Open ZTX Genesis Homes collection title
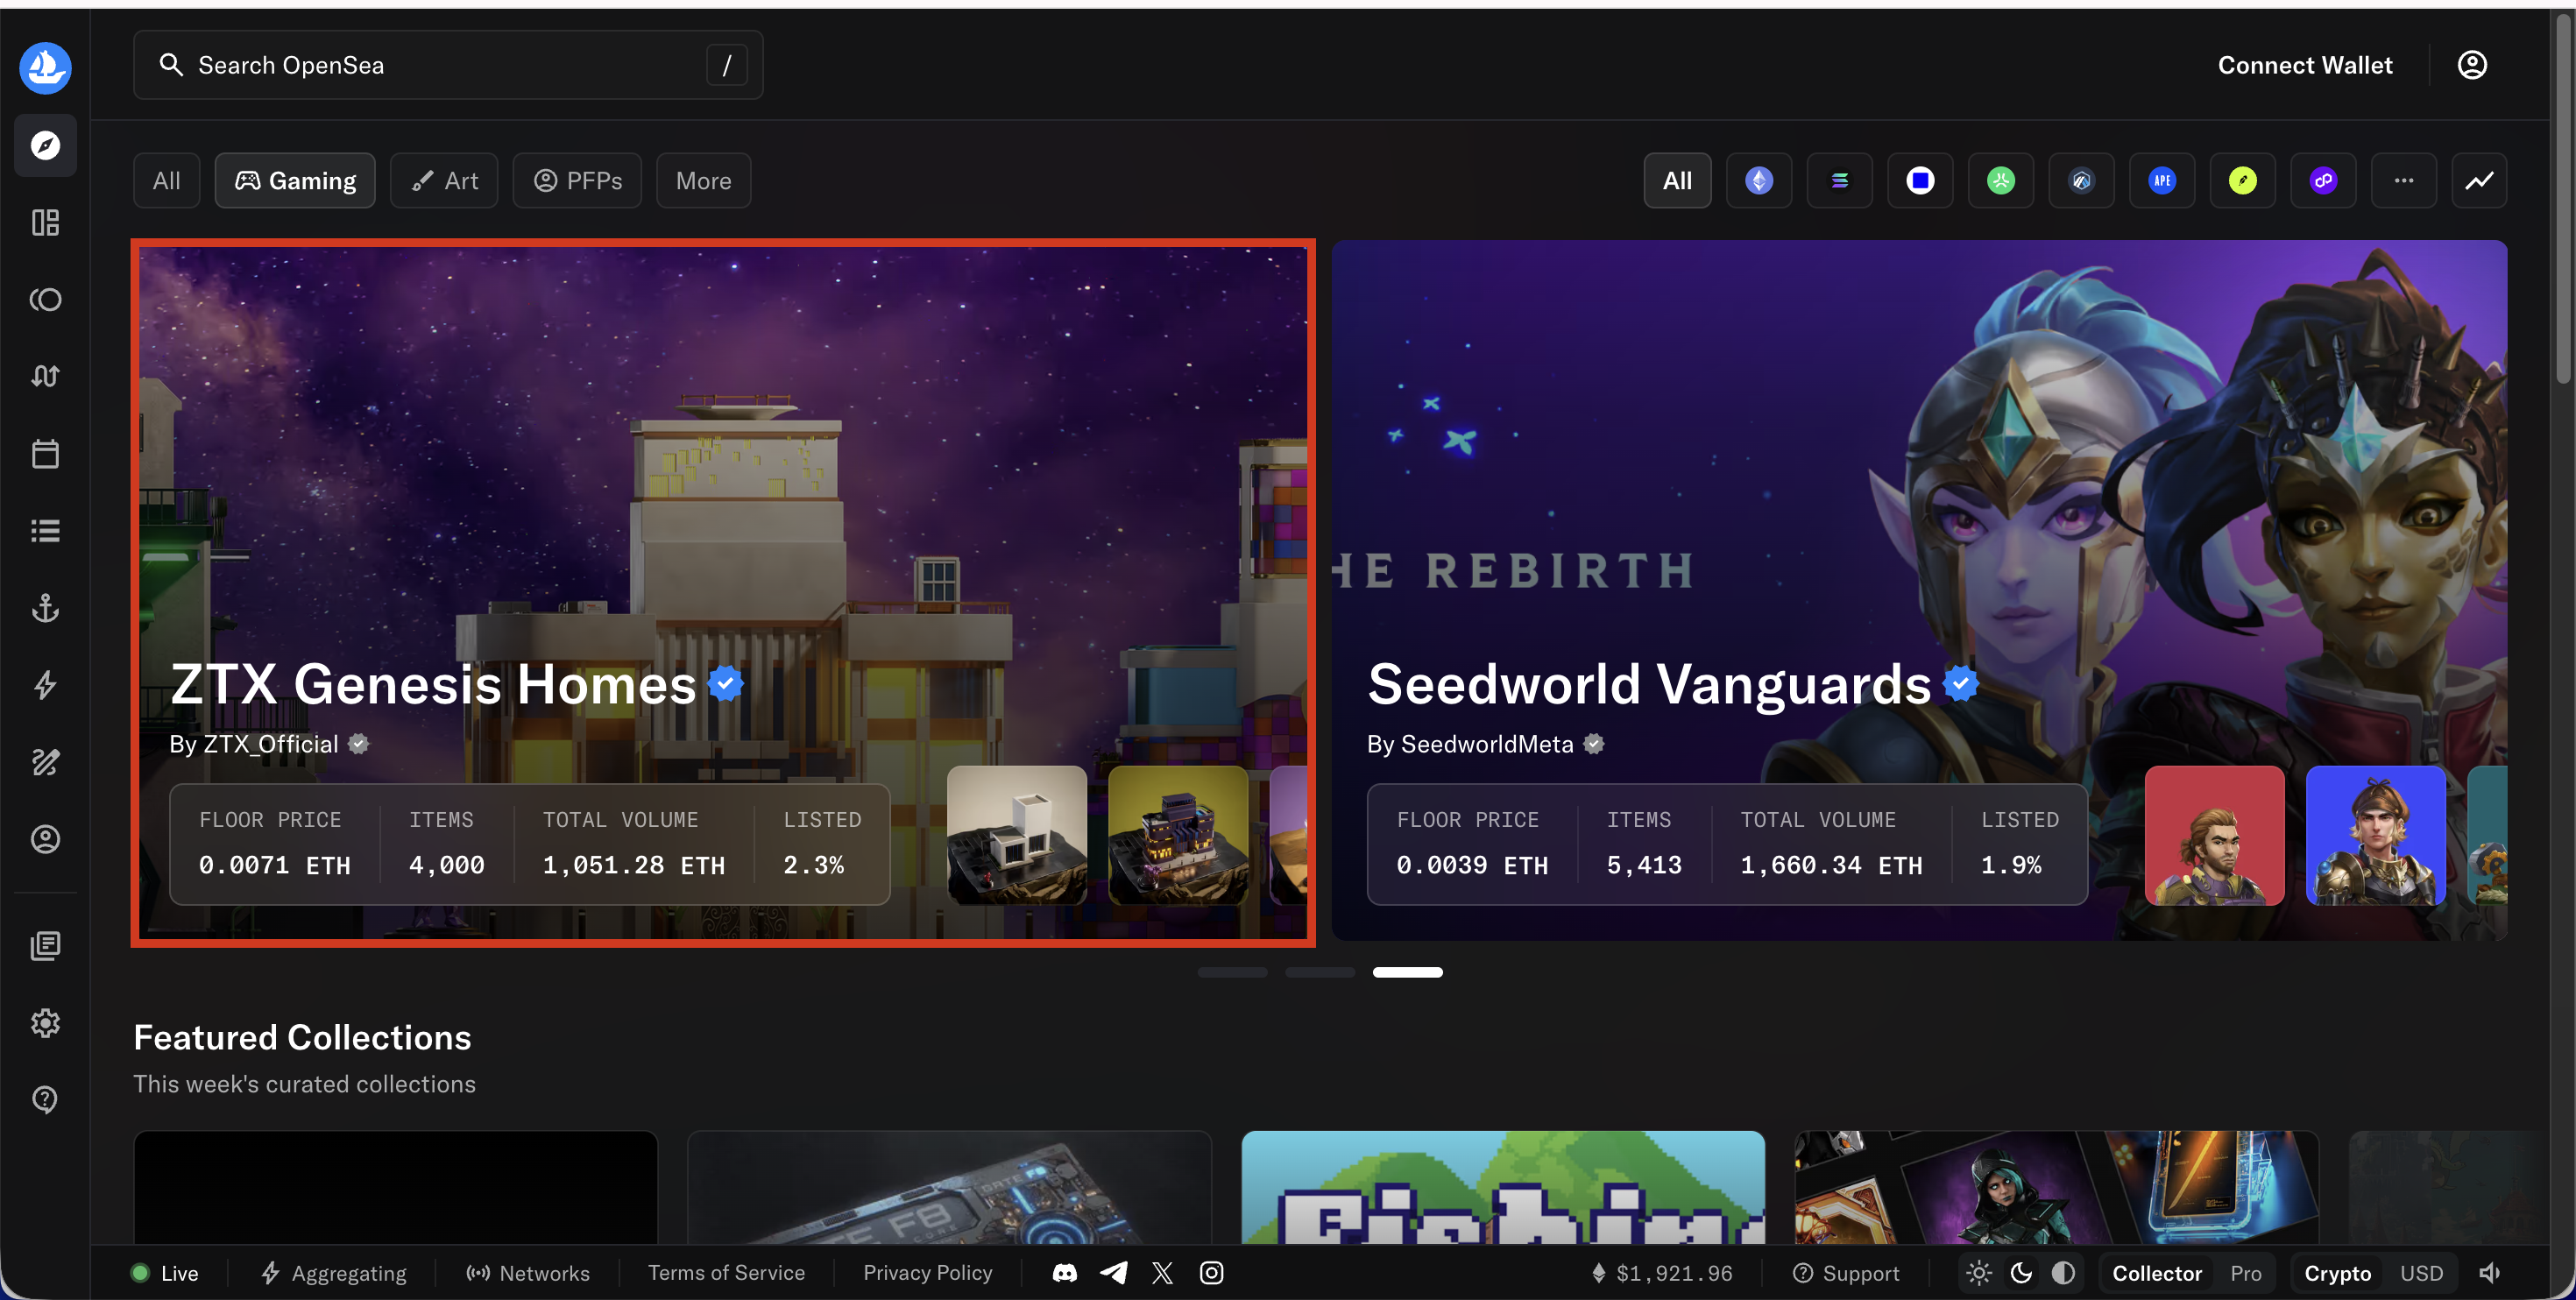This screenshot has width=2576, height=1300. 432,684
